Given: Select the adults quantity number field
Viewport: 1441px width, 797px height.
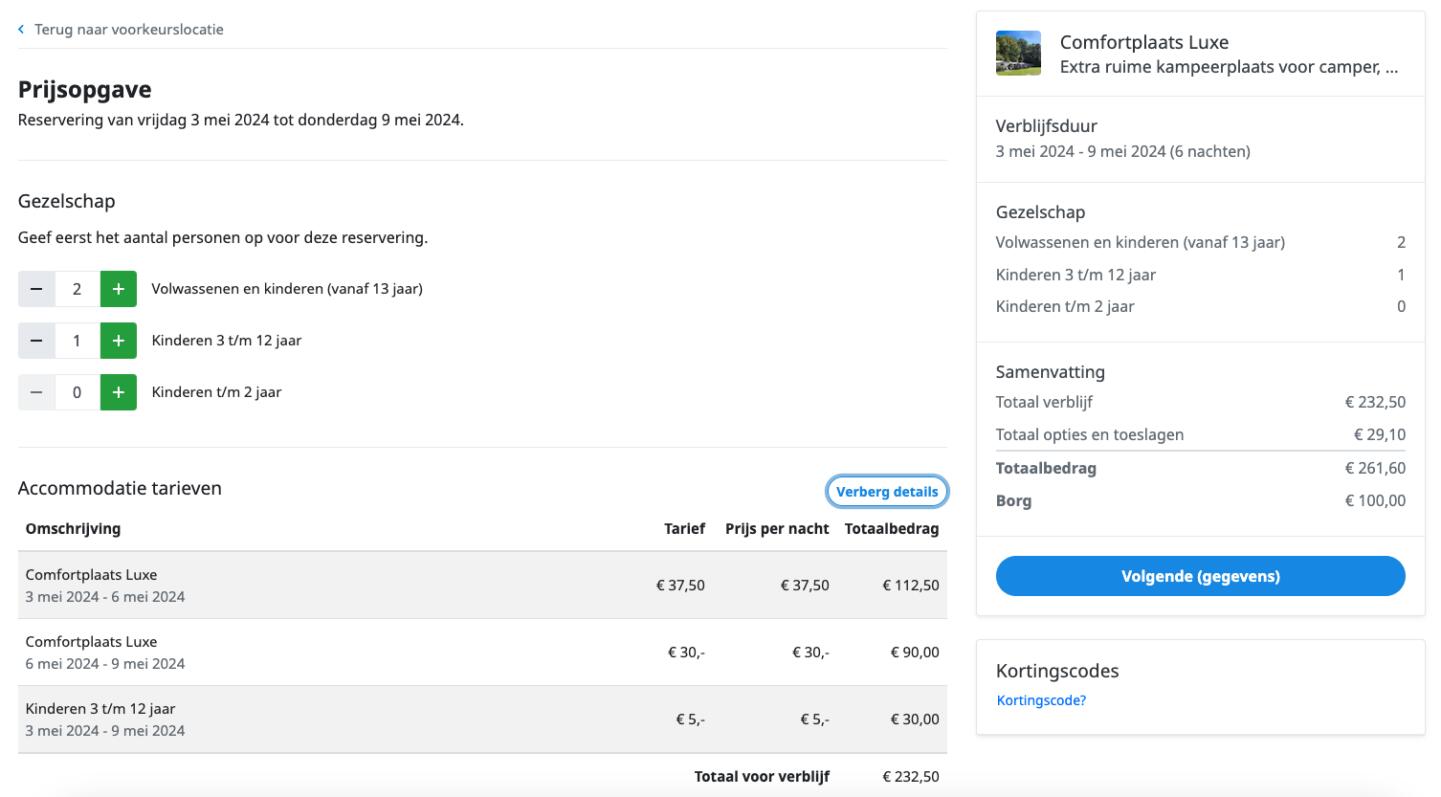Looking at the screenshot, I should coord(77,289).
